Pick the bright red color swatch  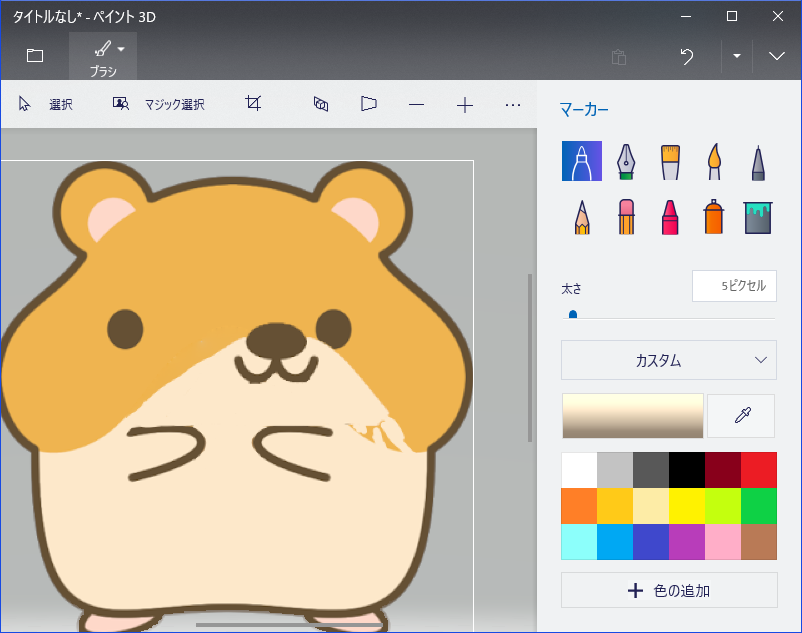click(x=759, y=470)
